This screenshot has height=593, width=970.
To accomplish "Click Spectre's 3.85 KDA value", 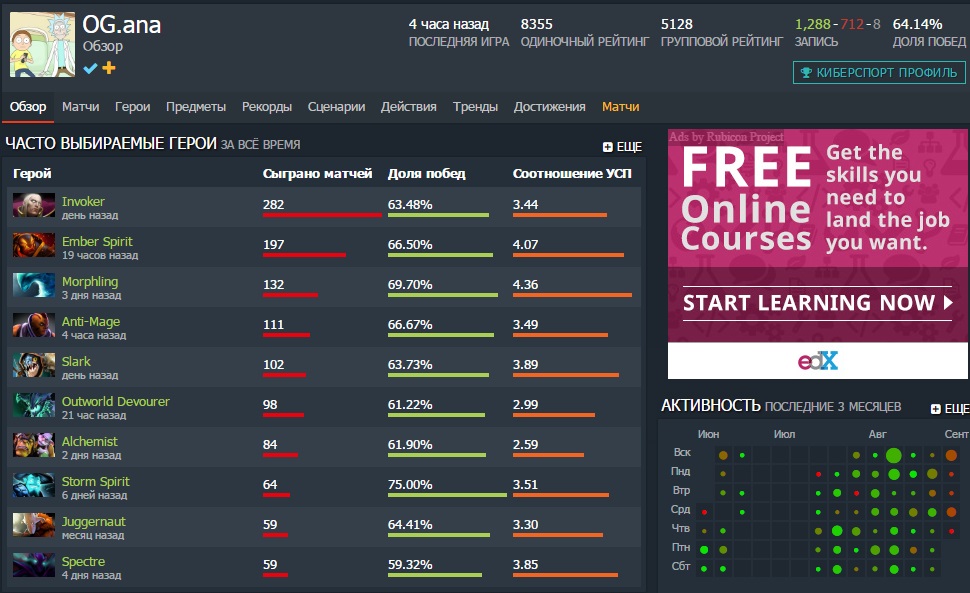I will (525, 565).
